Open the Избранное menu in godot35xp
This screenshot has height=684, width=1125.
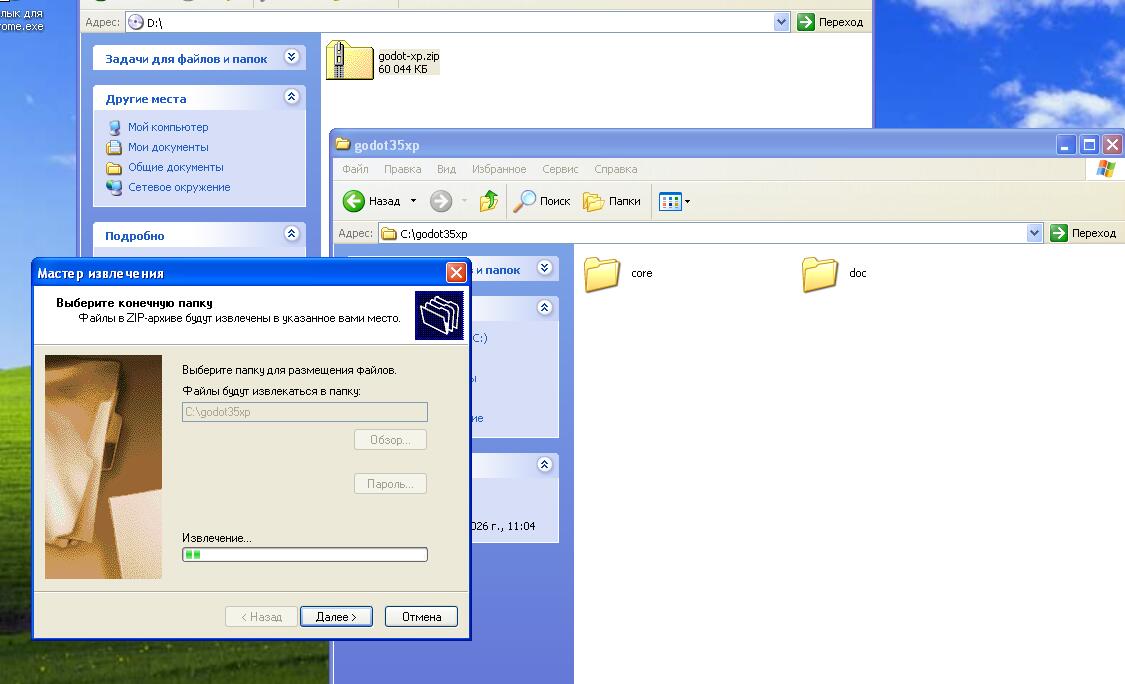499,169
